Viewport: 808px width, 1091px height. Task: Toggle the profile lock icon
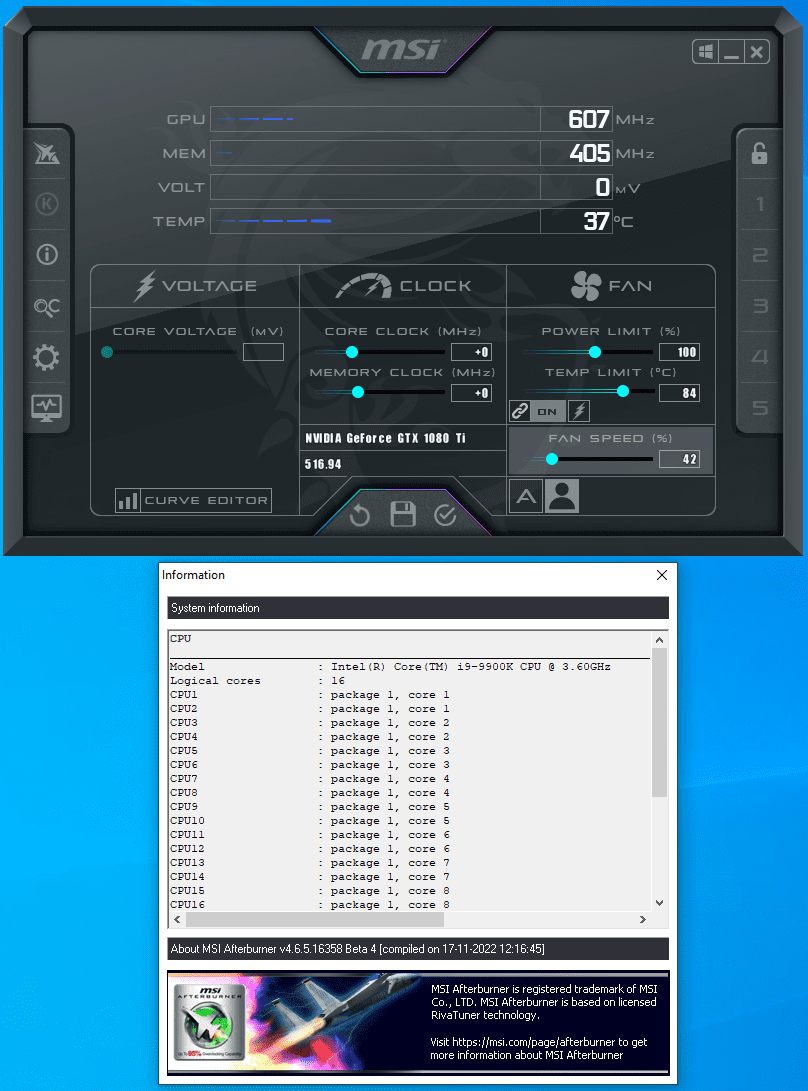759,153
